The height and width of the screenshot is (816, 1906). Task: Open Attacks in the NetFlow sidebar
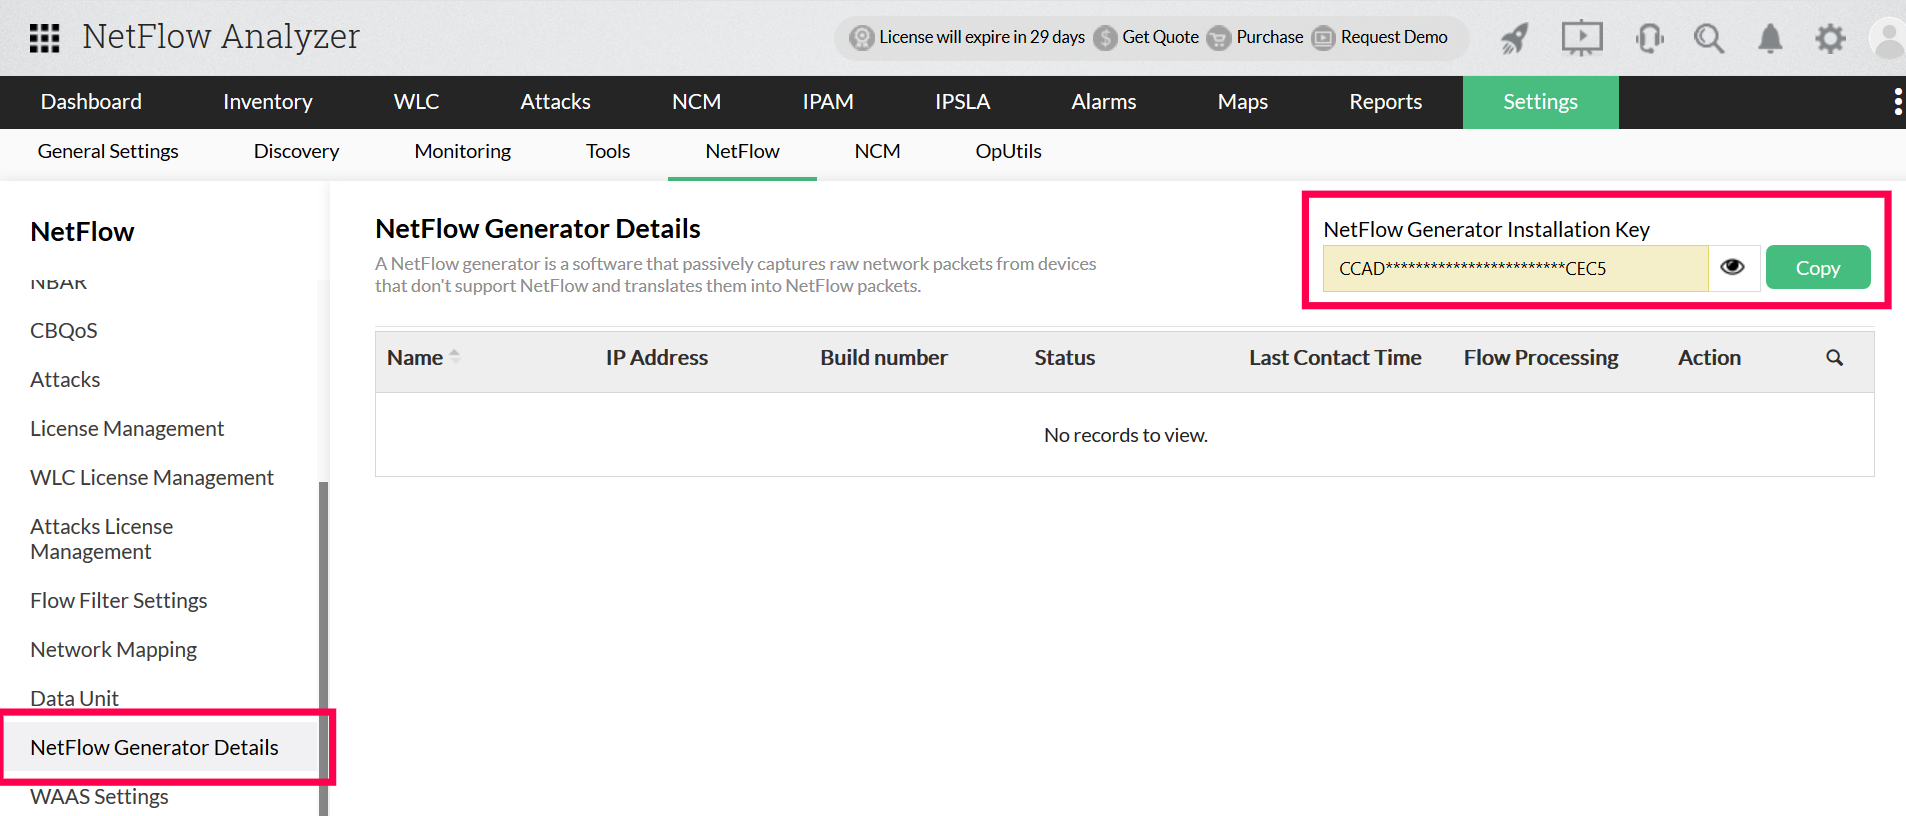(x=65, y=379)
